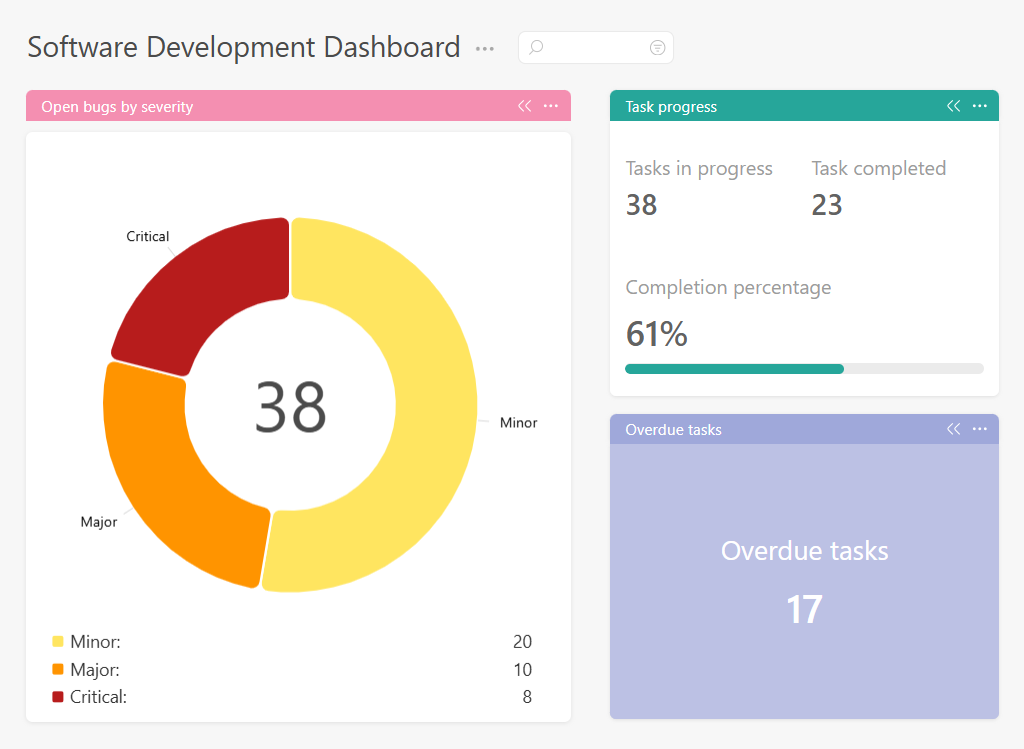This screenshot has height=749, width=1024.
Task: Click the large Overdue tasks card label
Action: click(x=805, y=550)
